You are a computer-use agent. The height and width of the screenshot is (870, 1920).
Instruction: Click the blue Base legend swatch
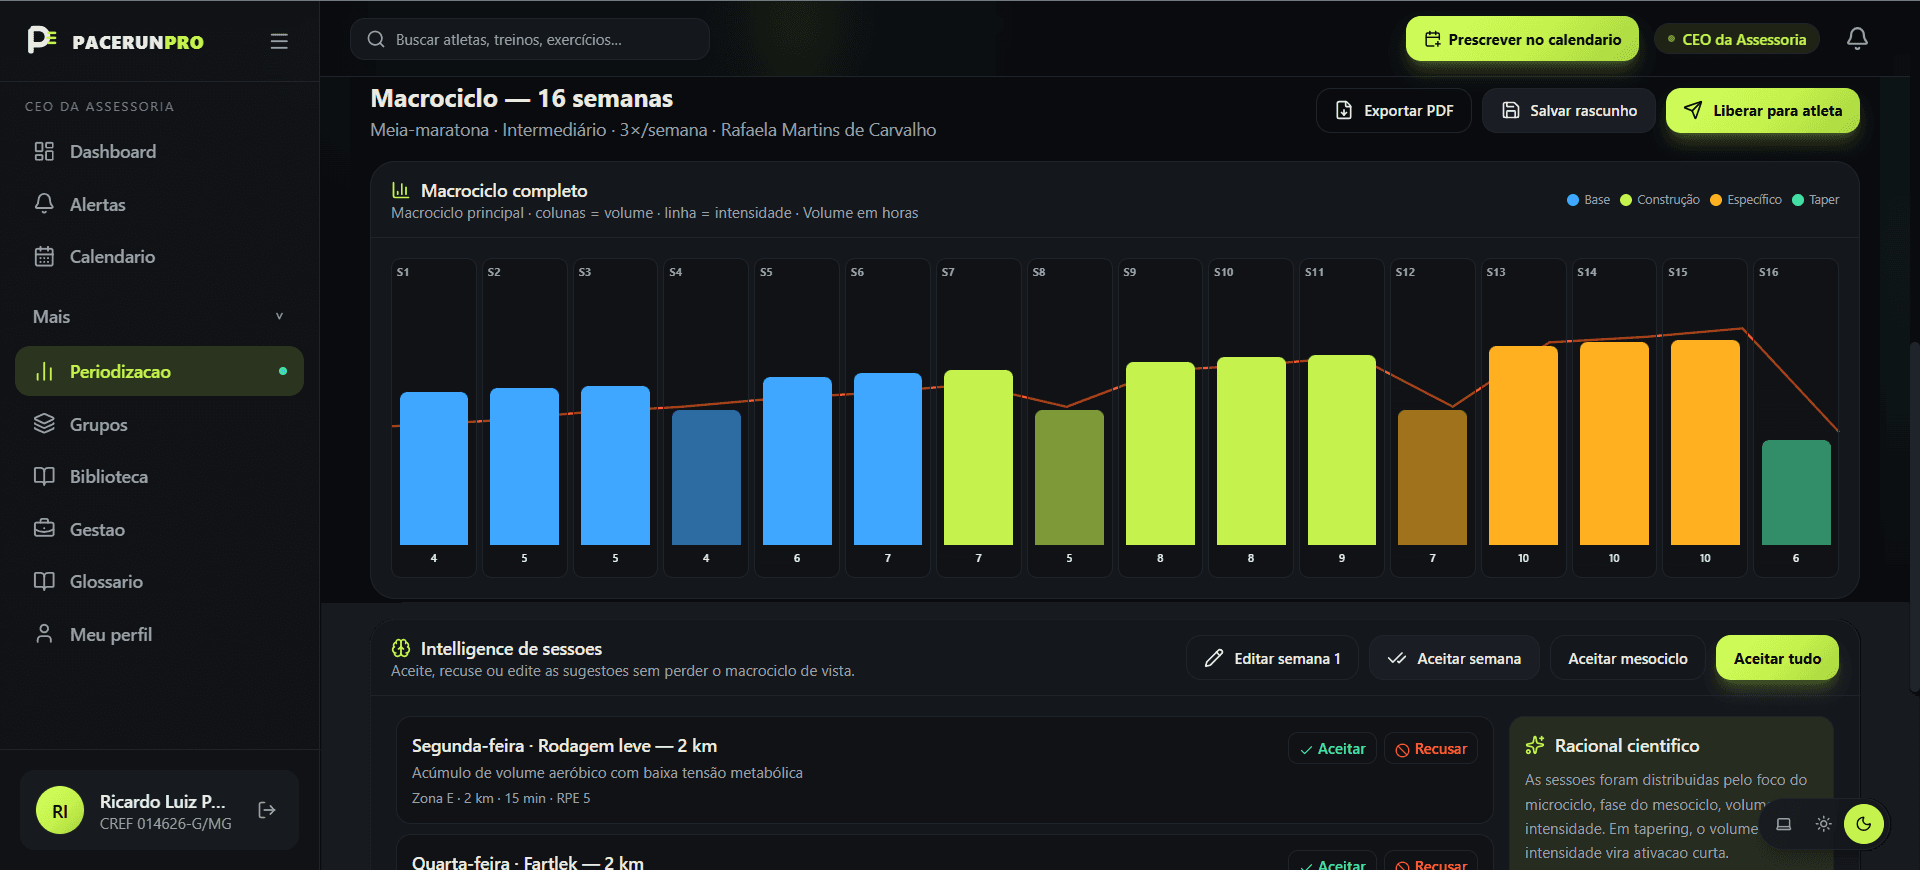(1573, 200)
